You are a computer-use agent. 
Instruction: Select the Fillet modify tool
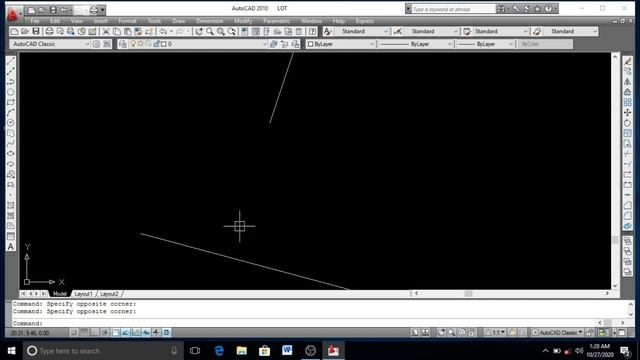coord(627,216)
